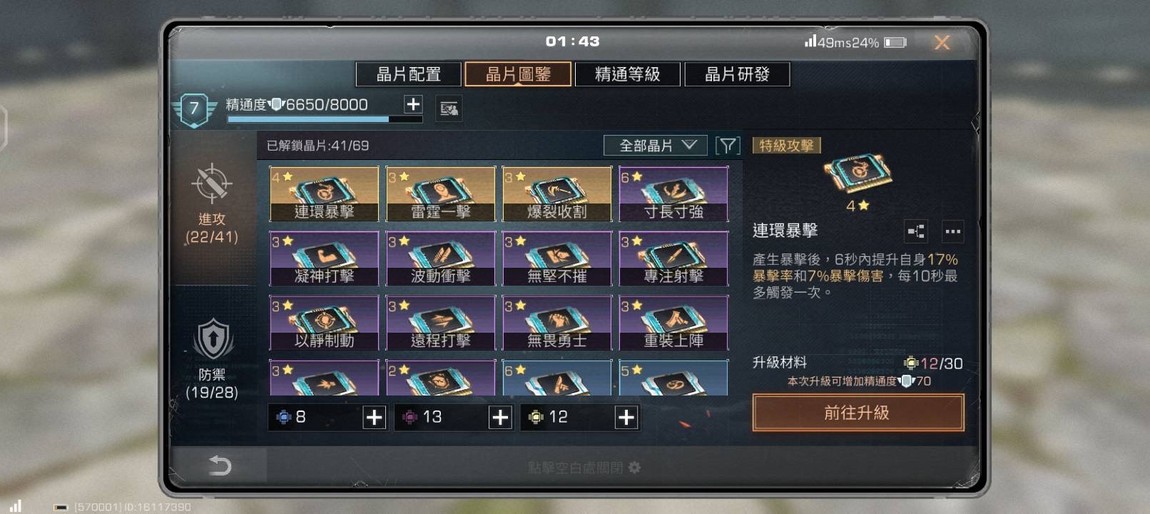Switch to the 晶片研發 tab
Screen dimensions: 1150x514
tap(737, 74)
